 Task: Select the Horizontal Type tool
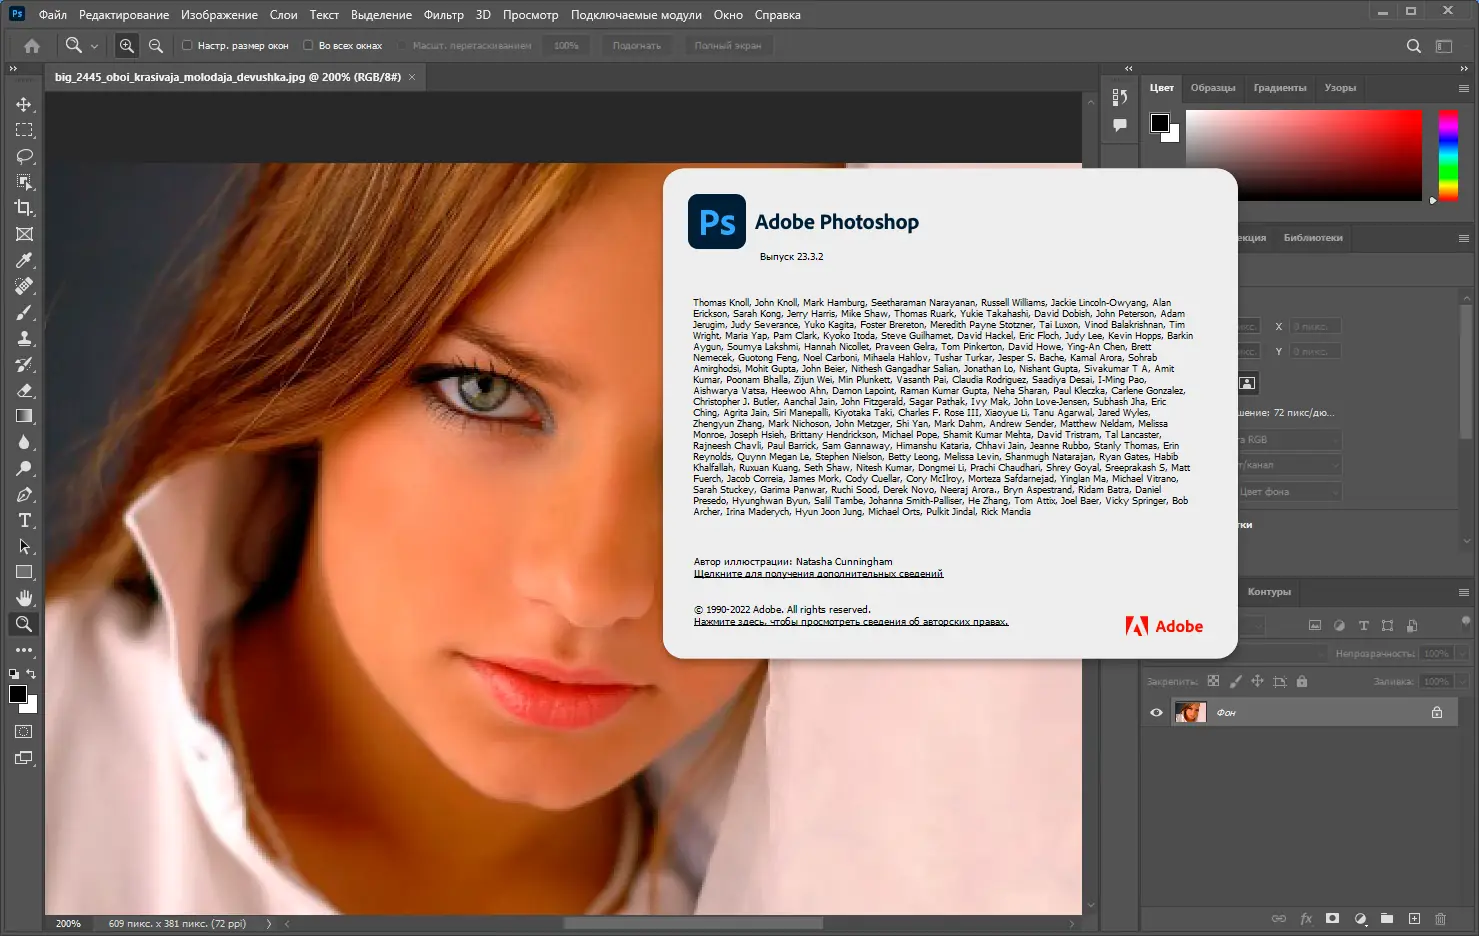(24, 520)
